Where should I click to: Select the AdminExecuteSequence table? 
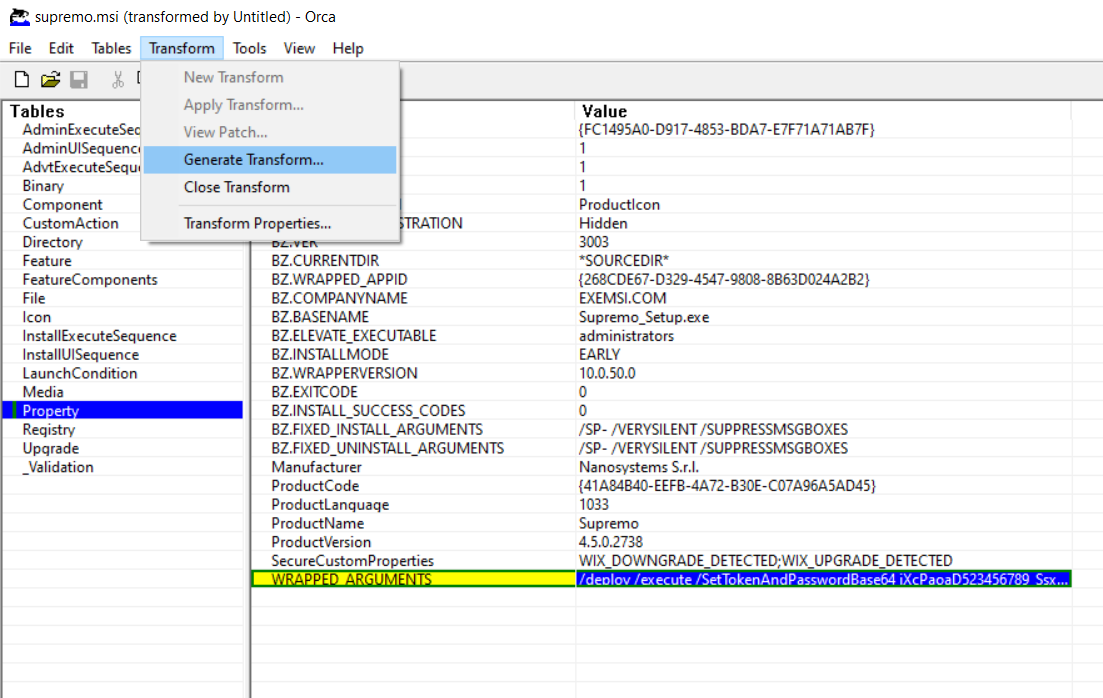pyautogui.click(x=81, y=129)
